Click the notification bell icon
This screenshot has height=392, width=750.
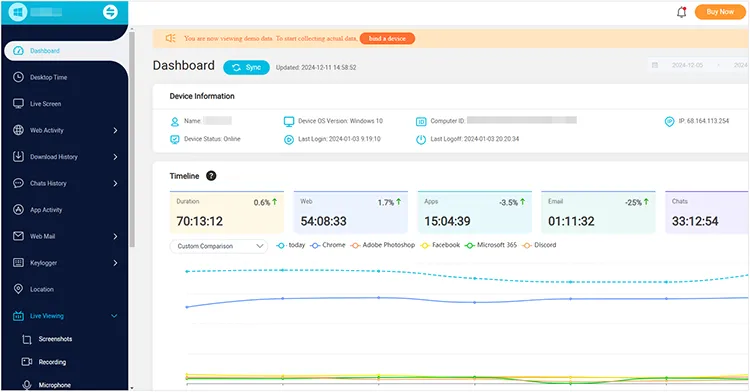coord(682,12)
